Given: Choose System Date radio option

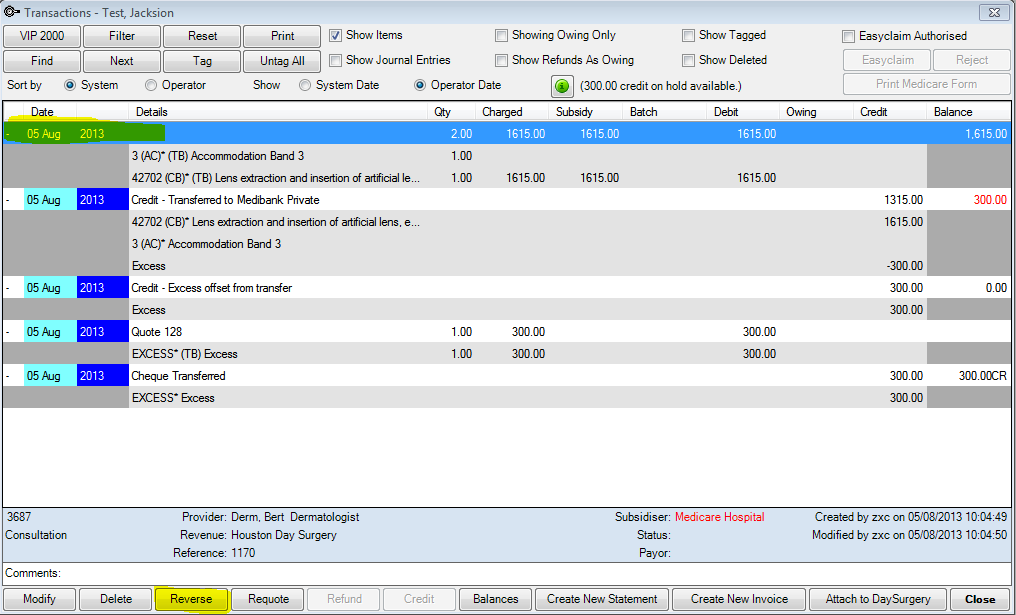Looking at the screenshot, I should point(305,86).
